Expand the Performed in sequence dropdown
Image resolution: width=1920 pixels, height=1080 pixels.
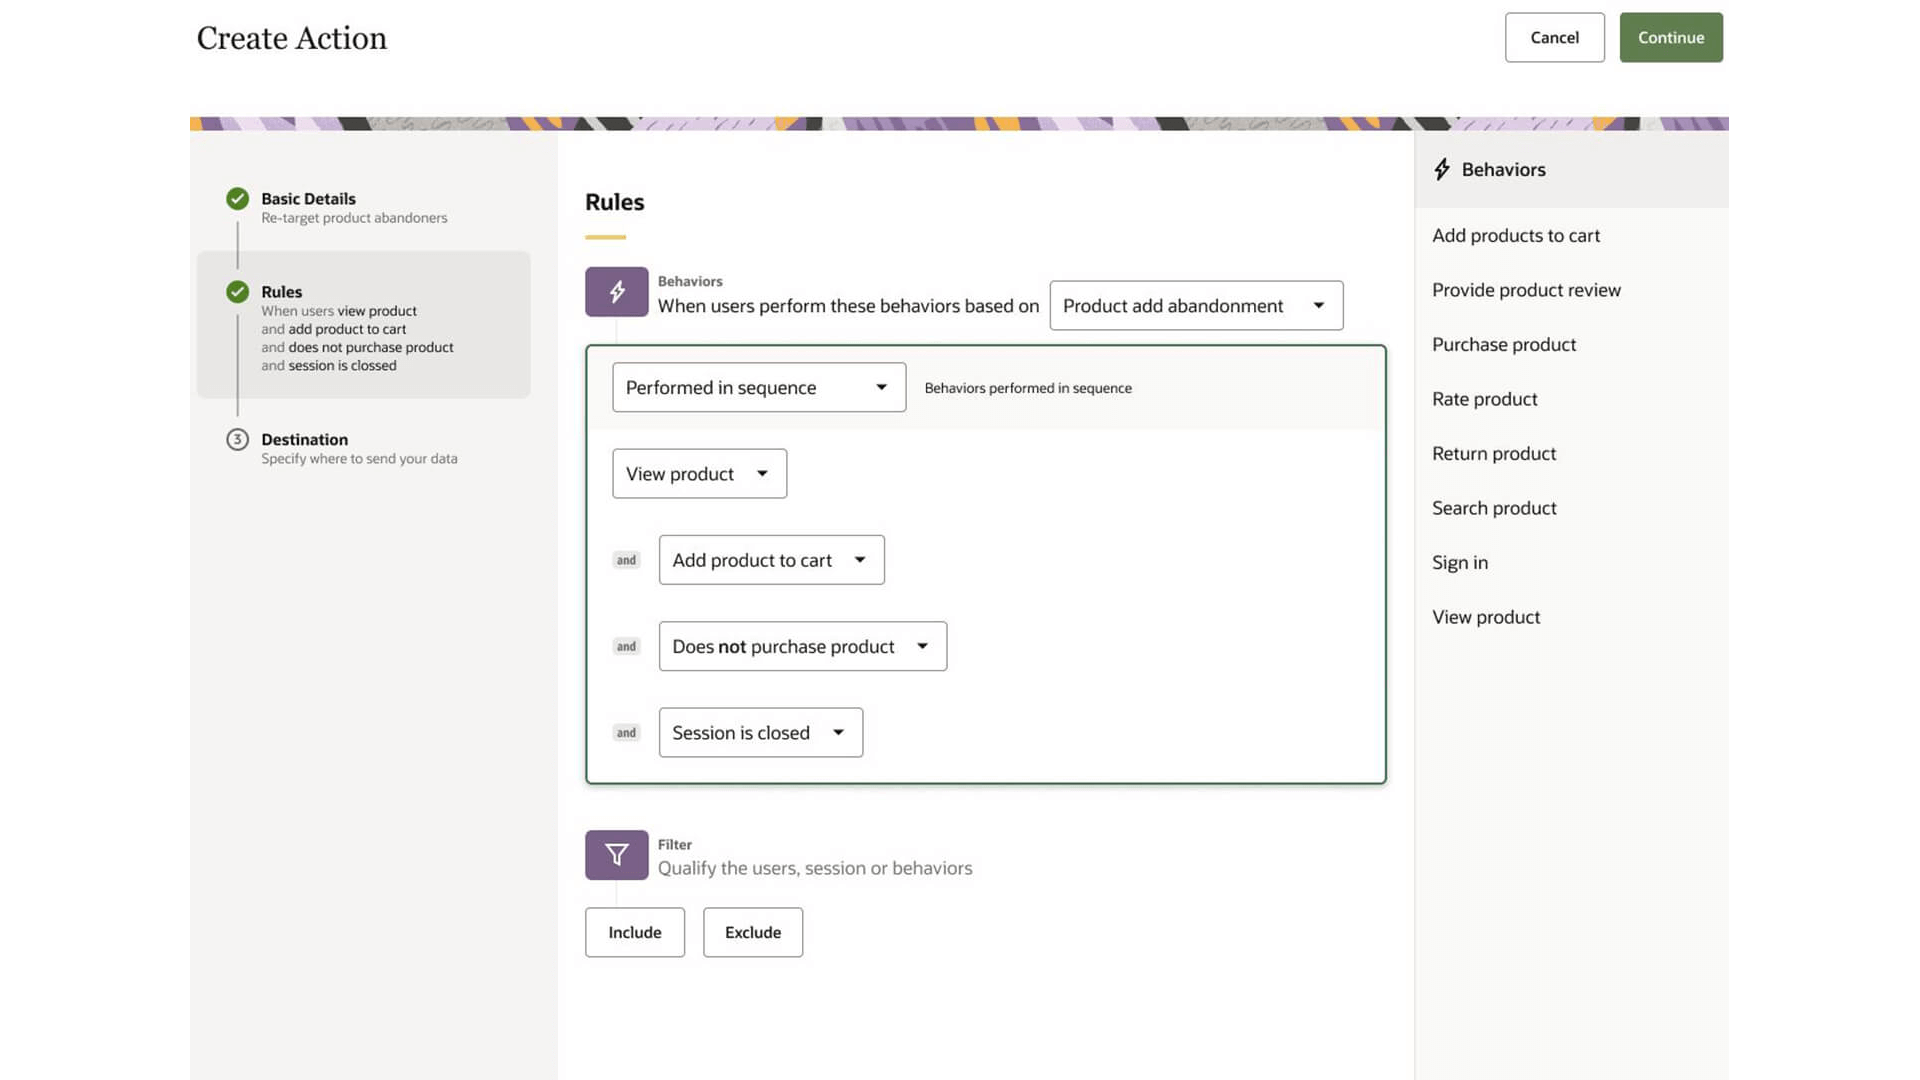point(757,387)
